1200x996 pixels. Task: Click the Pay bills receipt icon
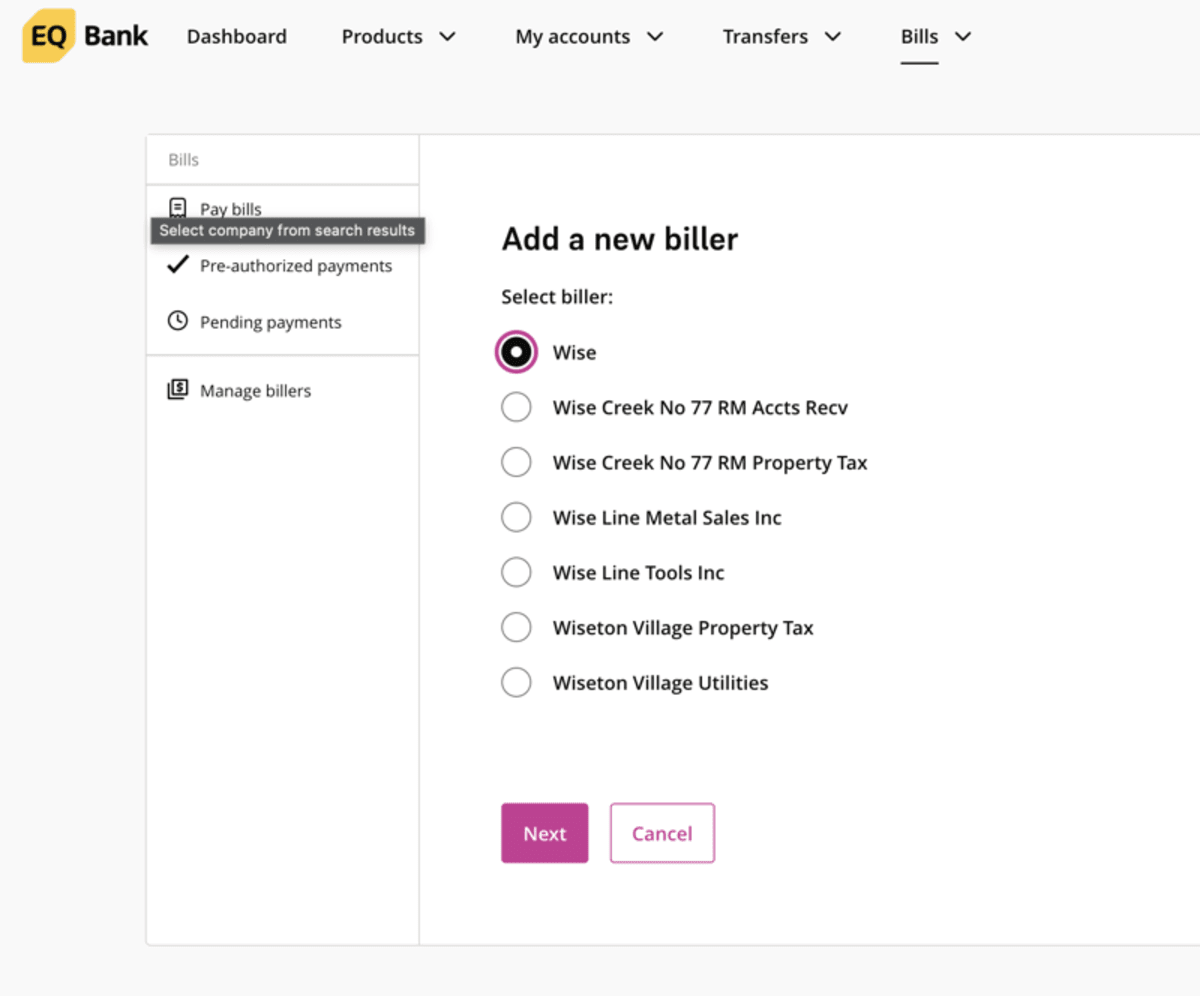coord(177,208)
